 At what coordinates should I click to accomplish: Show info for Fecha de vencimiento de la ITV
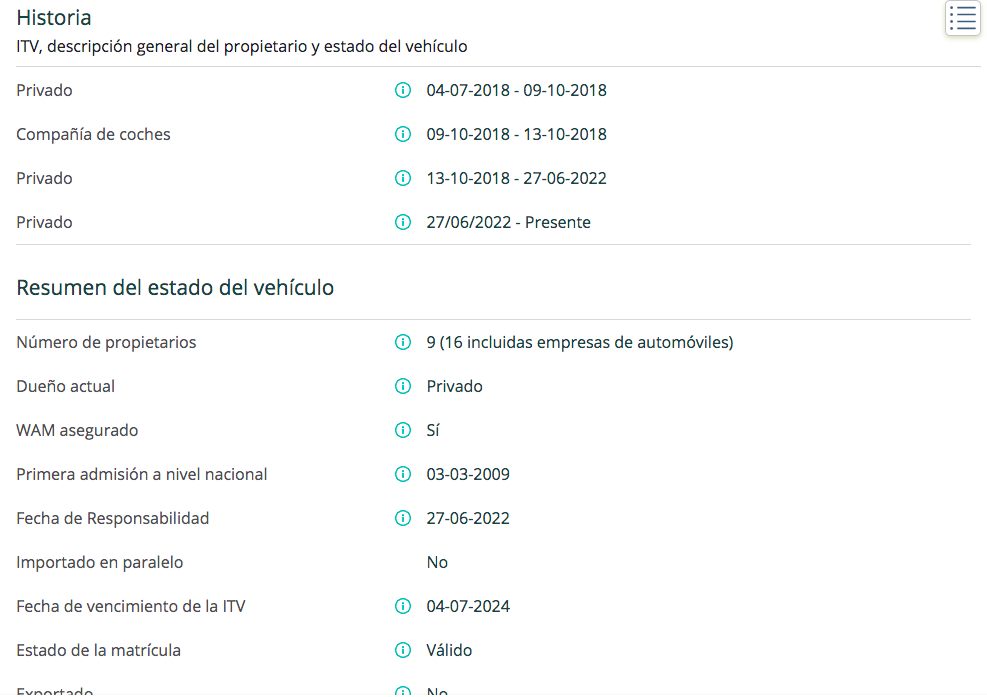403,606
